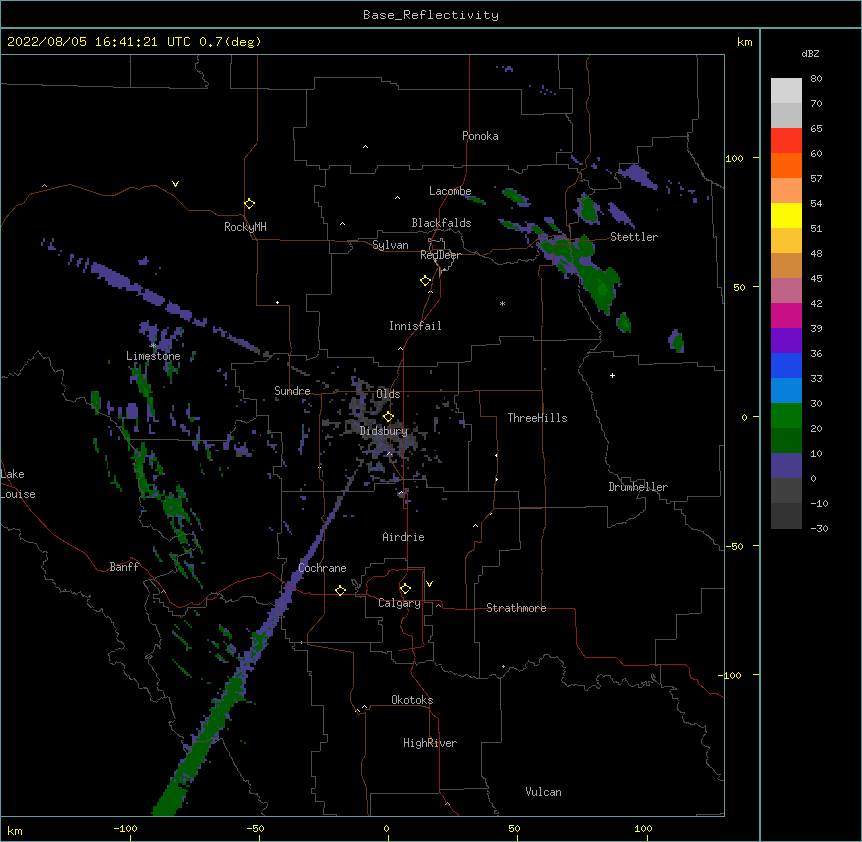This screenshot has height=842, width=862.
Task: Click the km unit label at bottom left
Action: click(15, 831)
